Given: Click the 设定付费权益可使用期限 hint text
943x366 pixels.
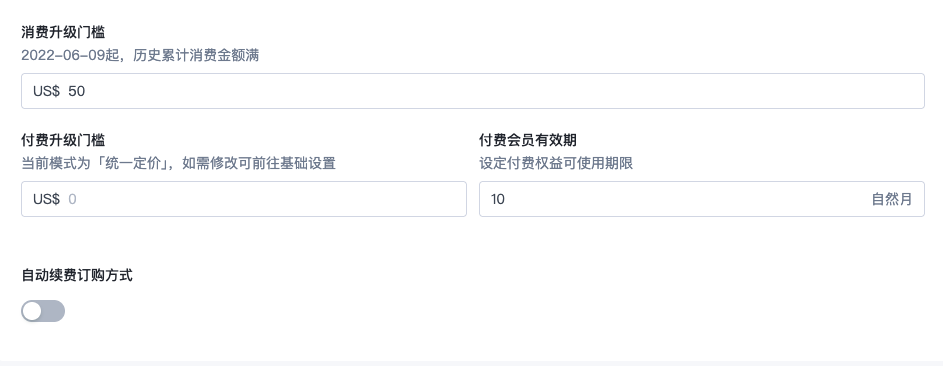Looking at the screenshot, I should (x=556, y=163).
